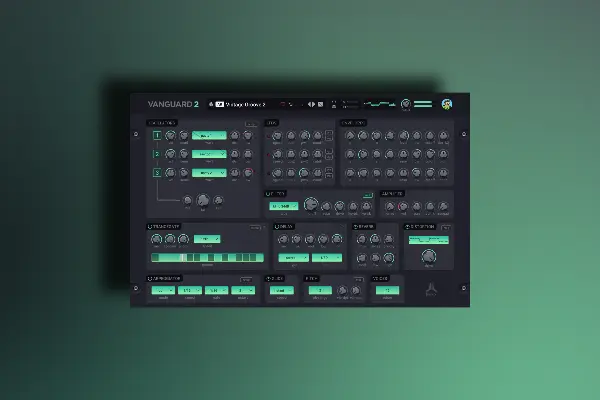Click the preset bank tag before preset name
600x400 pixels.
pyautogui.click(x=220, y=104)
